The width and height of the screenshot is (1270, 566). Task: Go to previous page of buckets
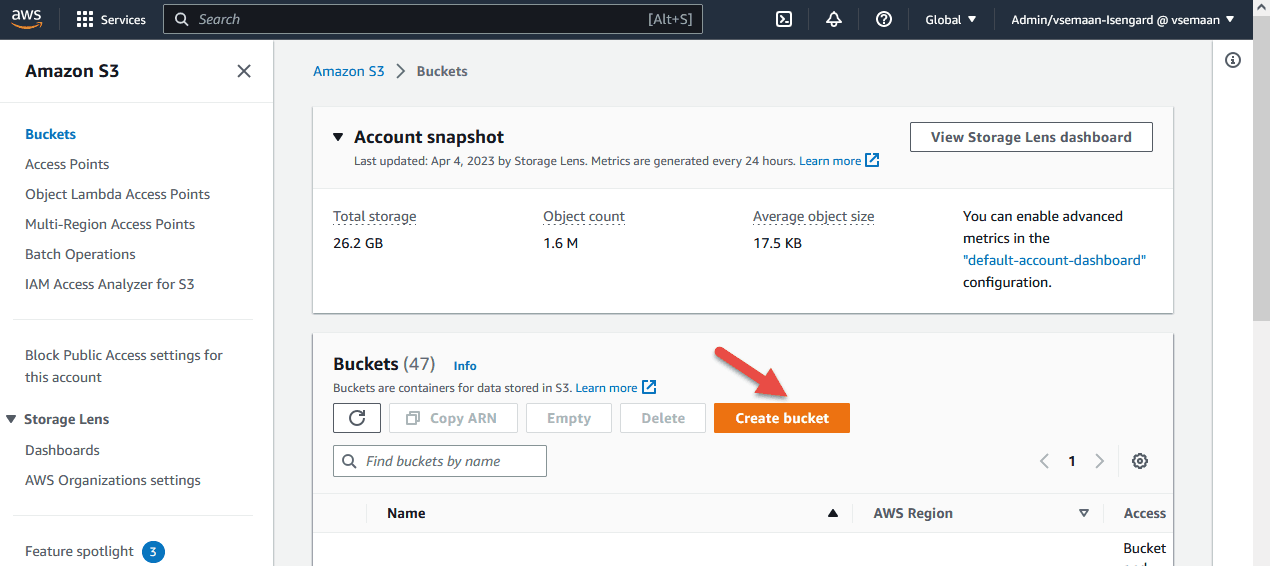(1044, 461)
